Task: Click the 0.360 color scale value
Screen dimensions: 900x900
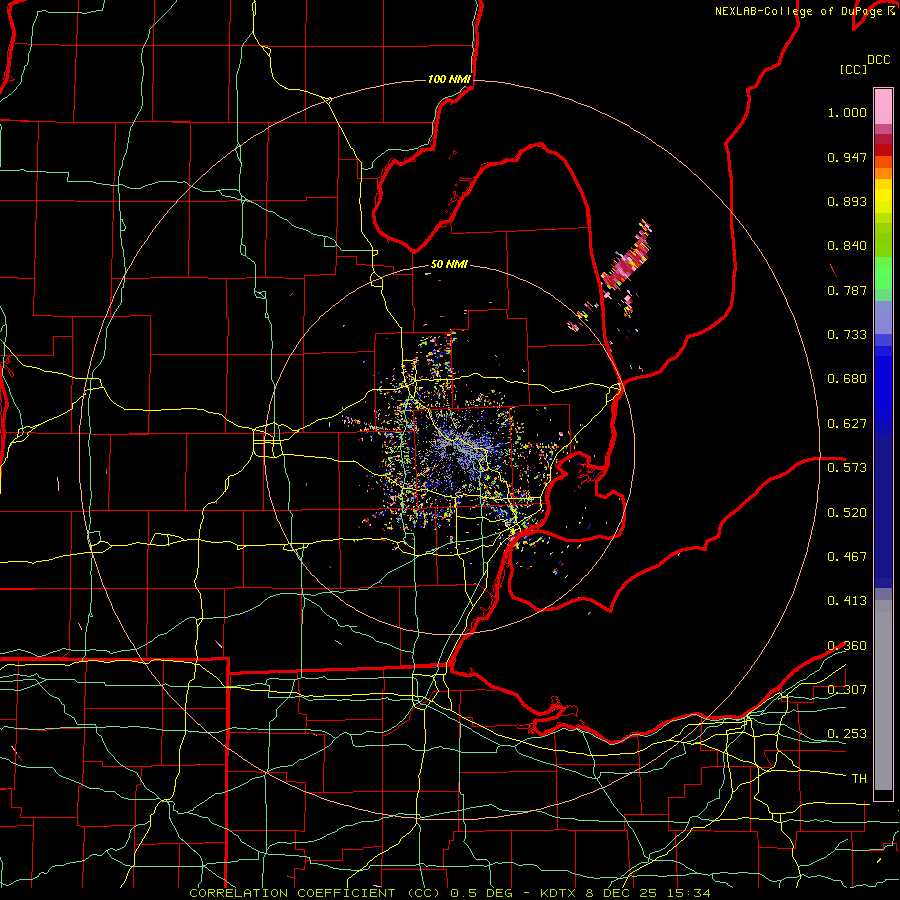Action: click(847, 646)
